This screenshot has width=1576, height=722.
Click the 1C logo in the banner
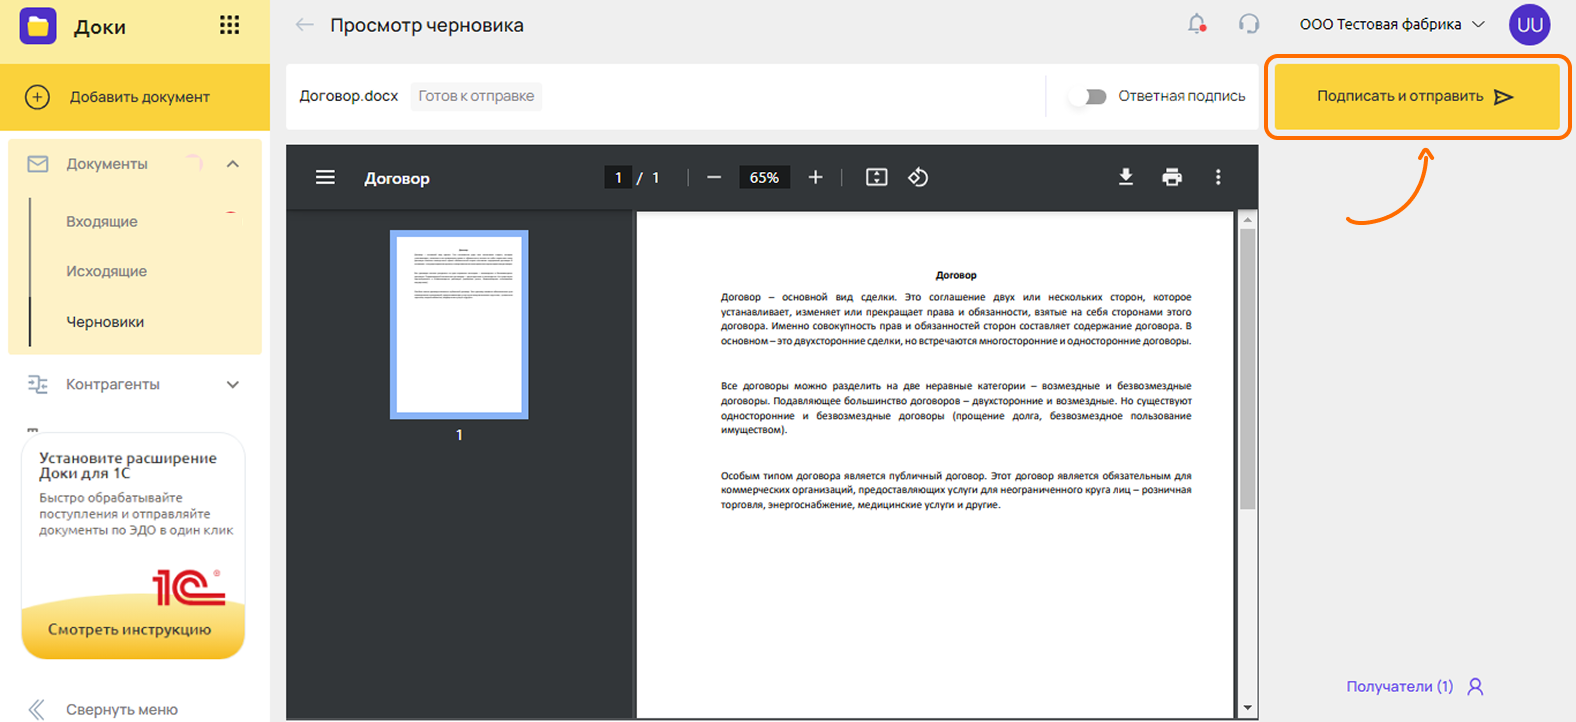click(188, 587)
